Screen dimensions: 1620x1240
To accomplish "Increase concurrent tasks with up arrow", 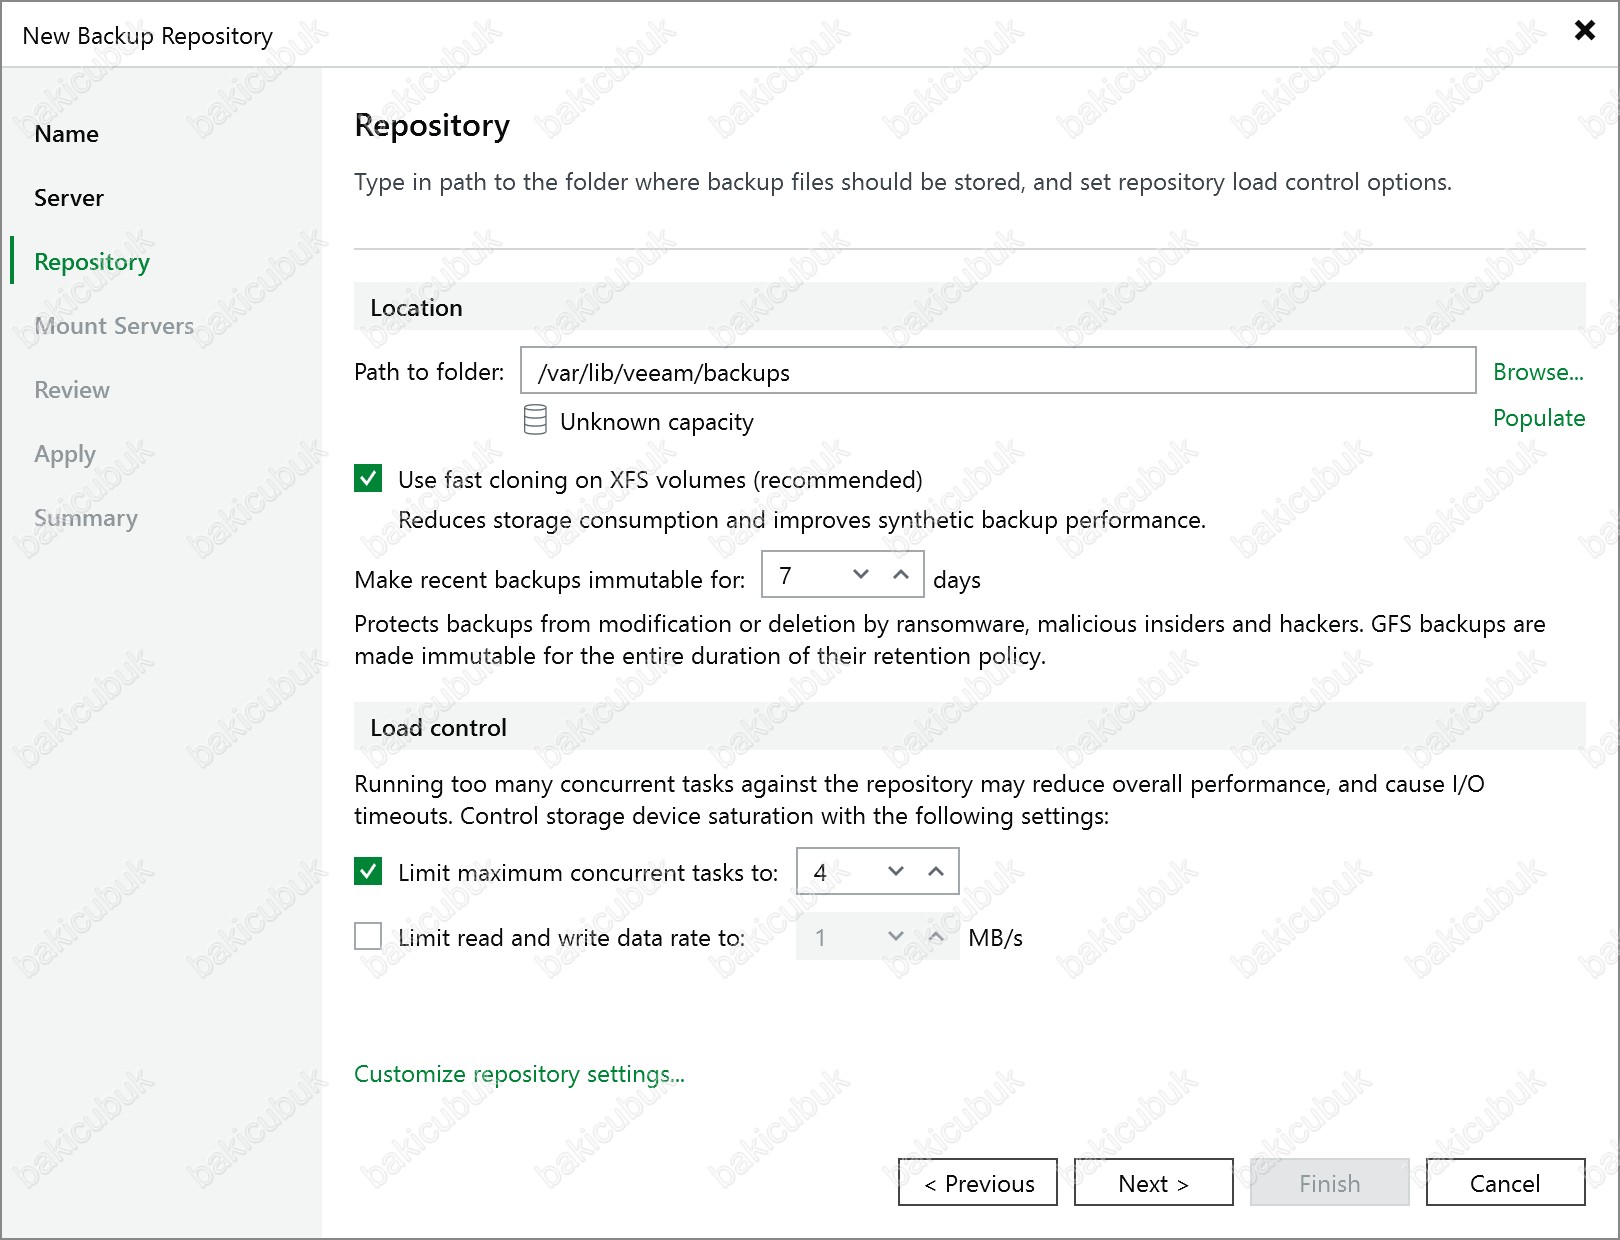I will point(936,871).
